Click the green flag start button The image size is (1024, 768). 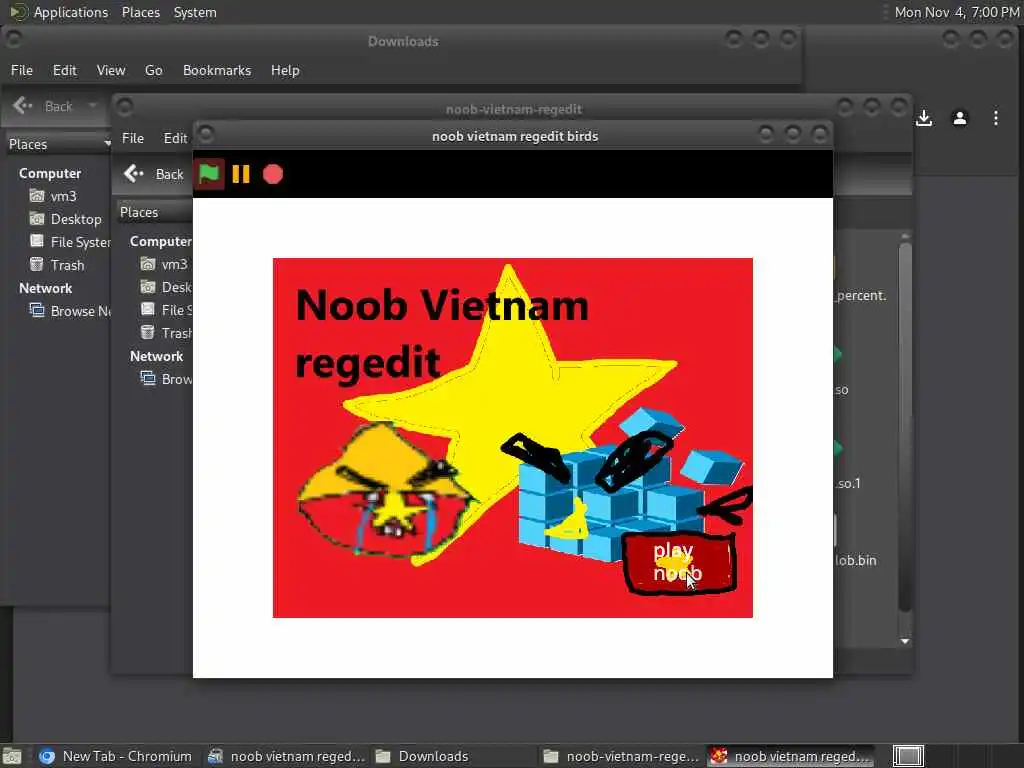(x=209, y=174)
